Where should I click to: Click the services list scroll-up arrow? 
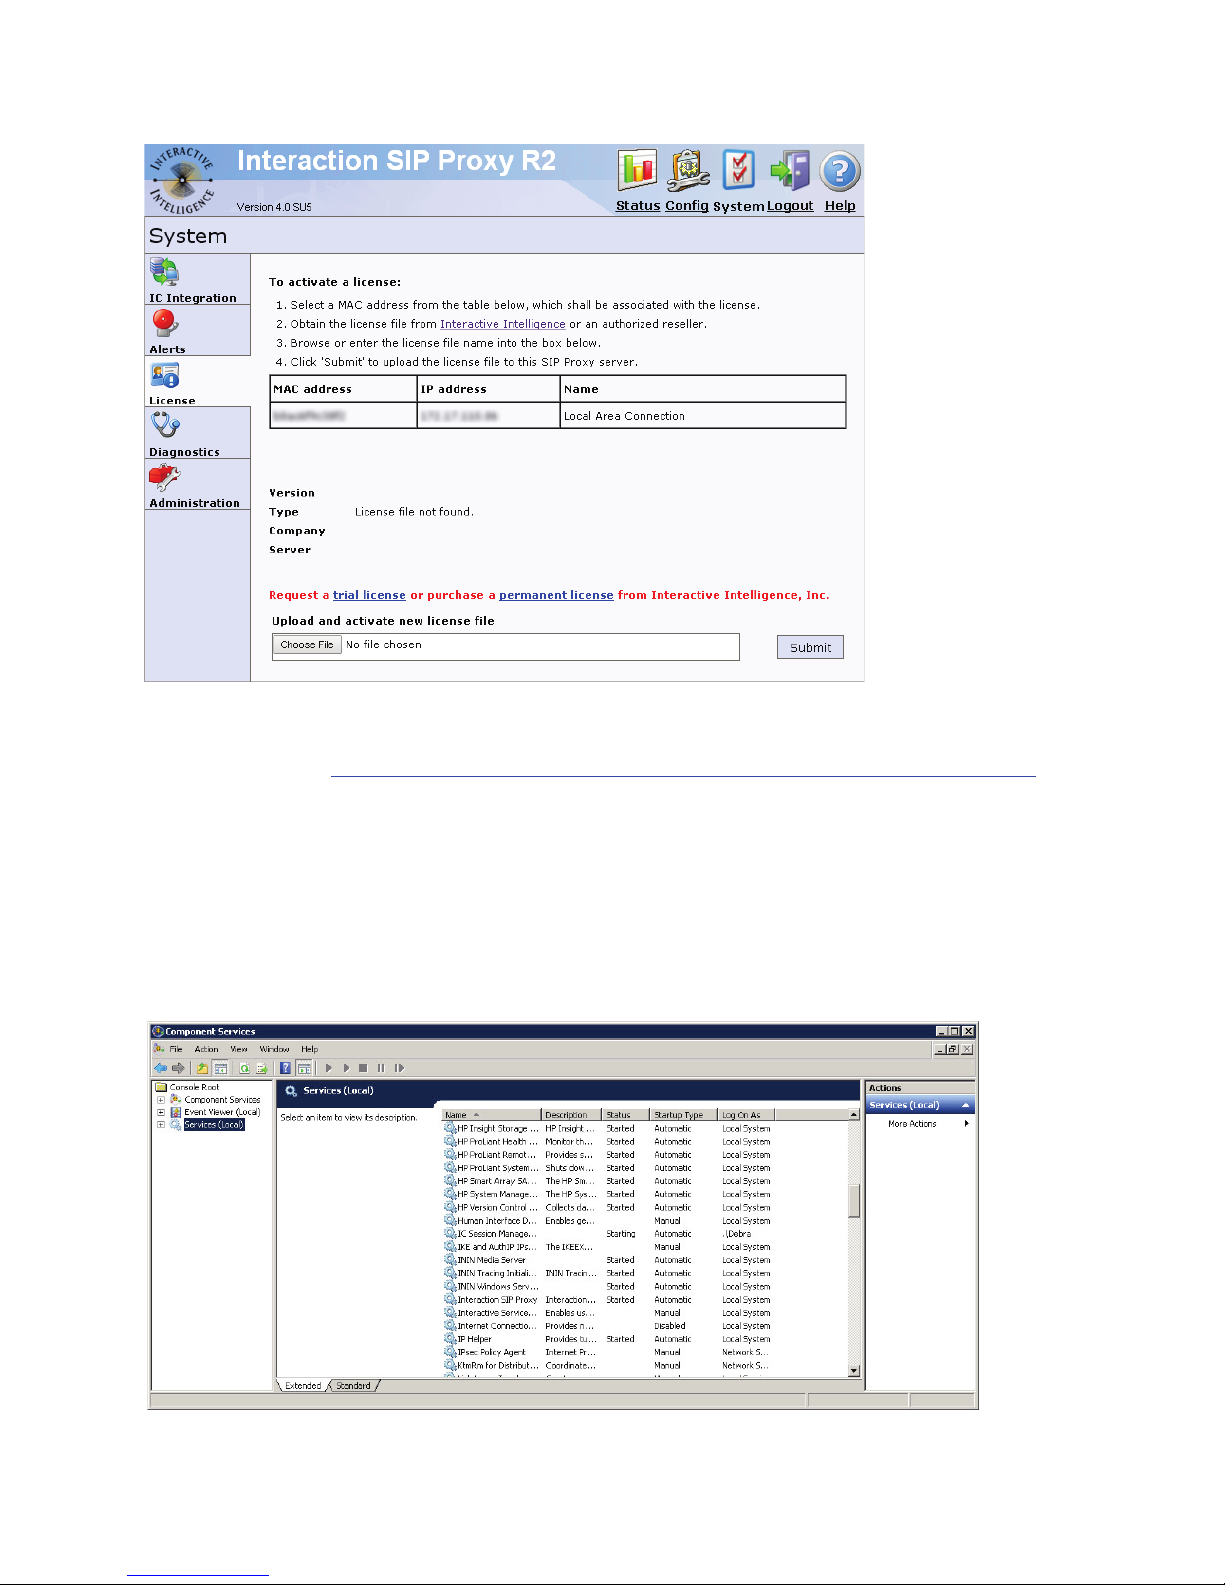(x=854, y=1114)
